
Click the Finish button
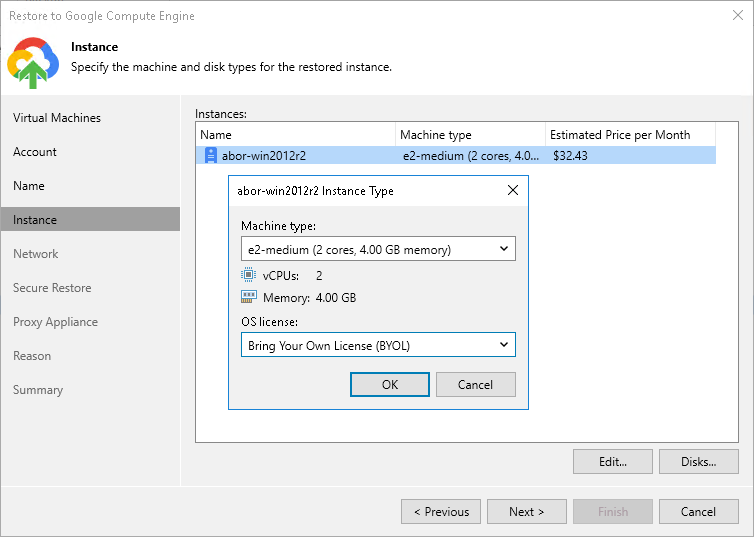click(613, 512)
